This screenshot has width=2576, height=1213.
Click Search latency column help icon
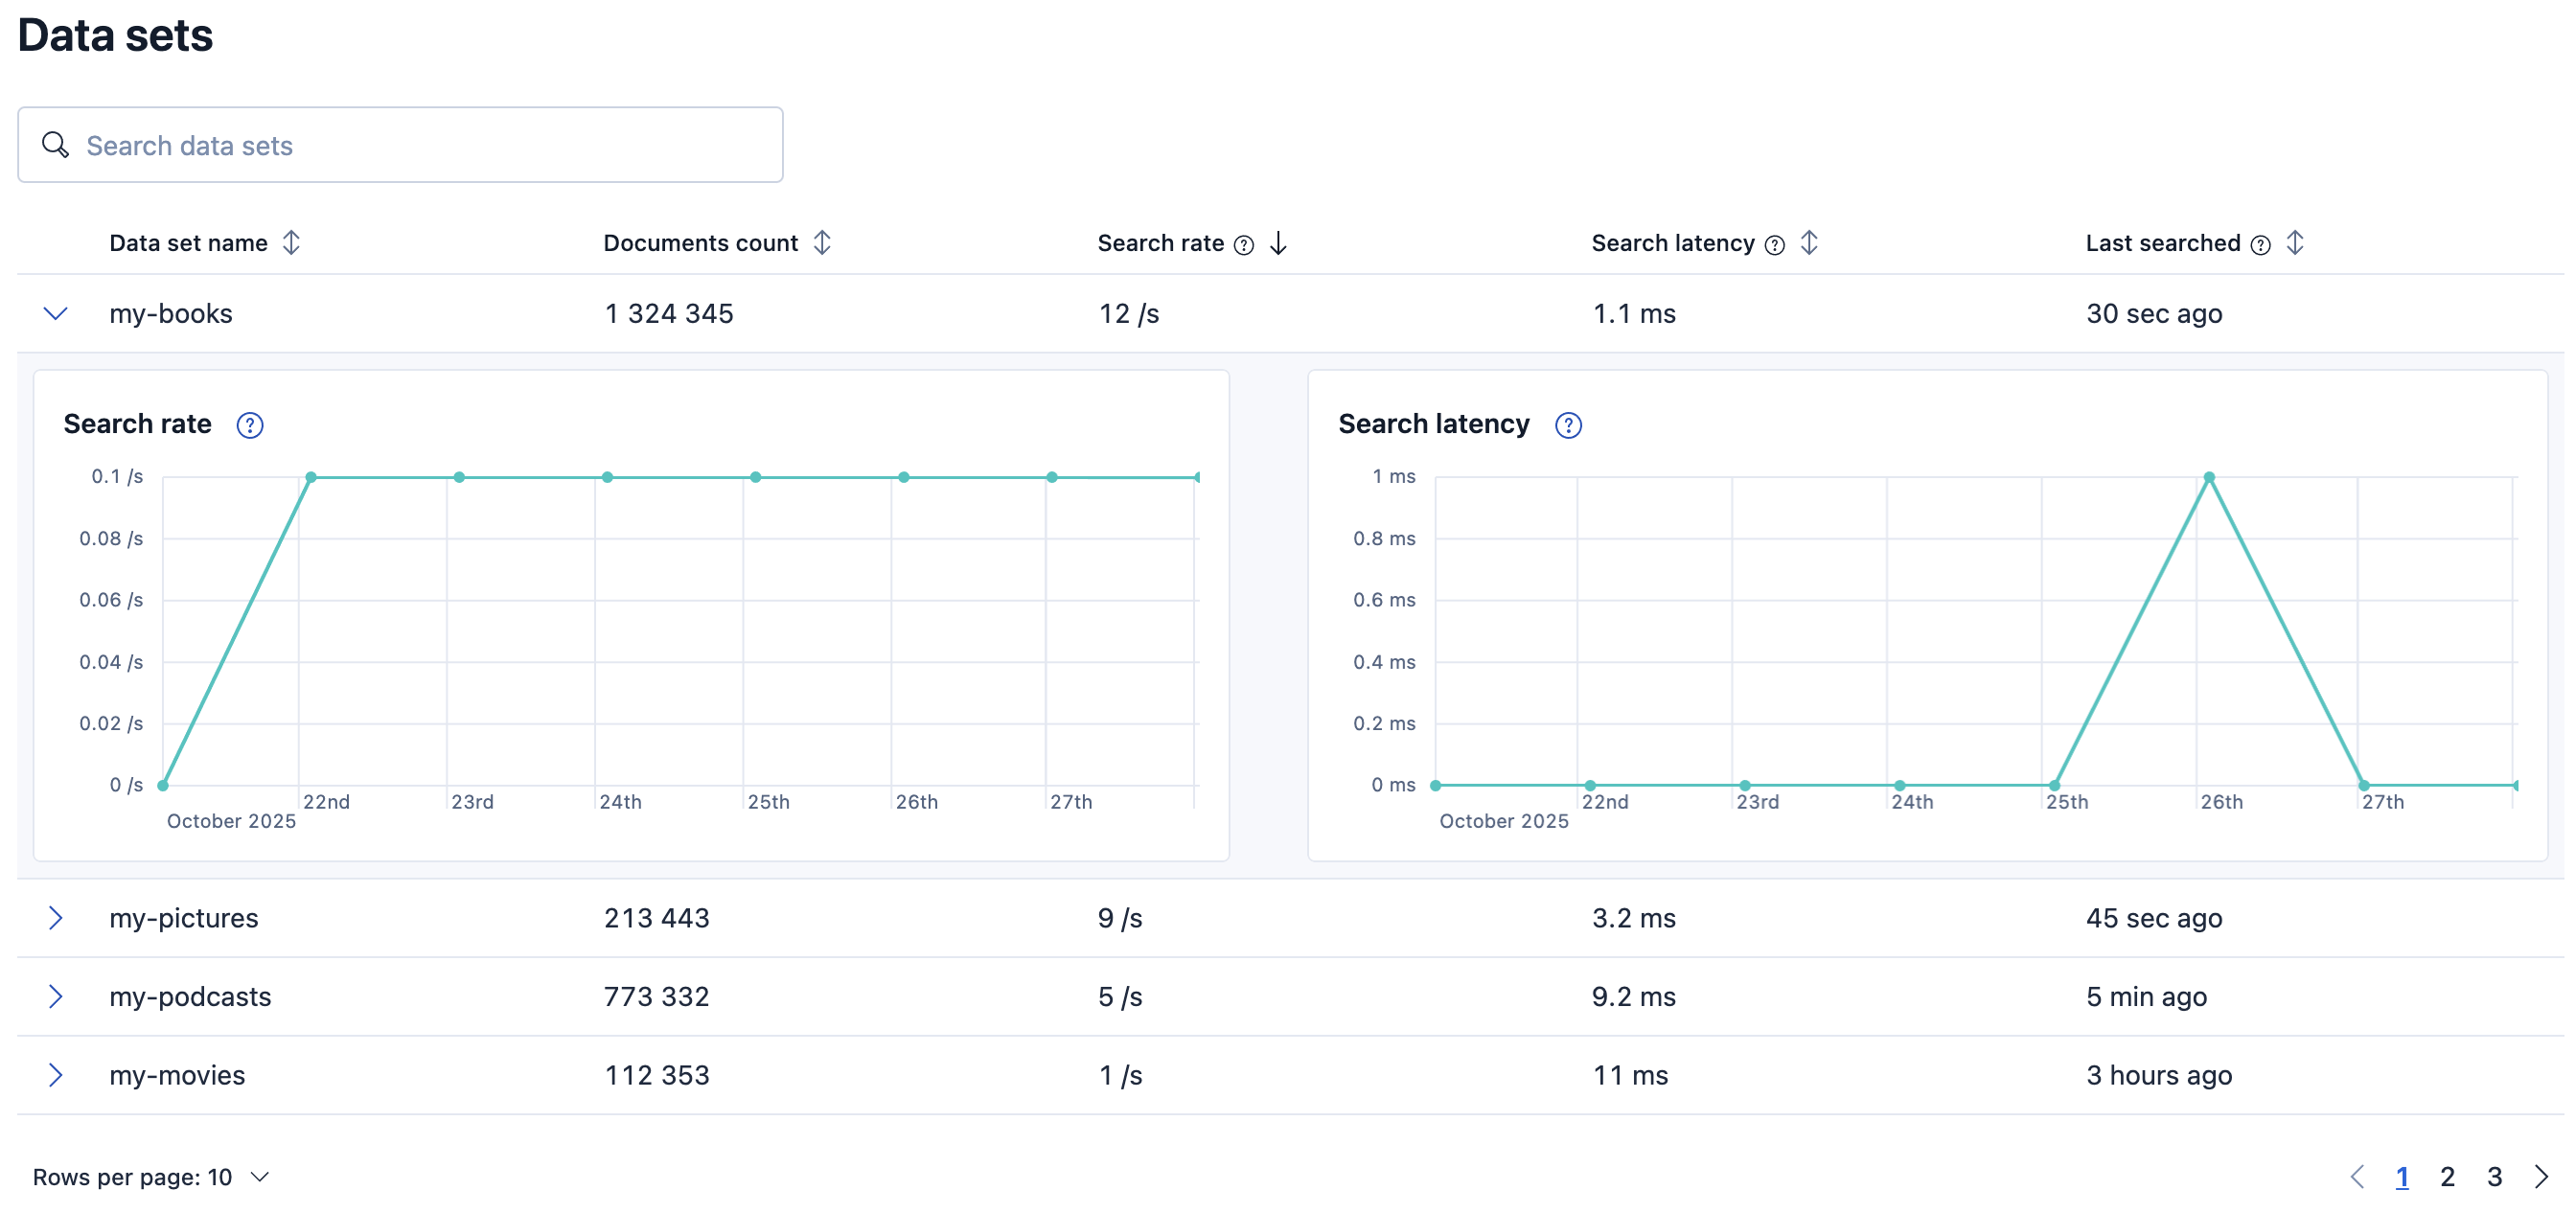pos(1774,245)
